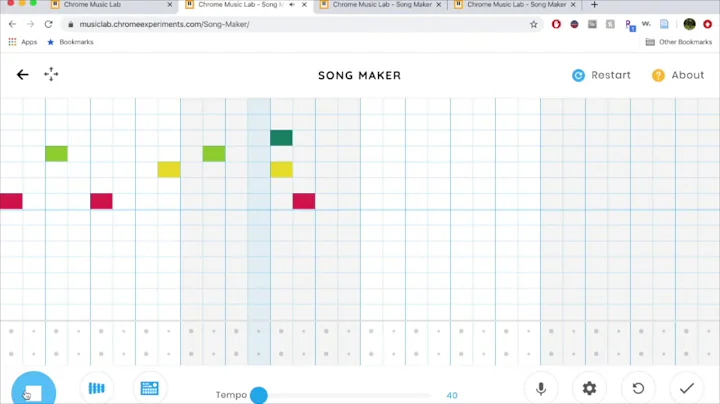Click the move/pan arrows icon

pyautogui.click(x=51, y=74)
